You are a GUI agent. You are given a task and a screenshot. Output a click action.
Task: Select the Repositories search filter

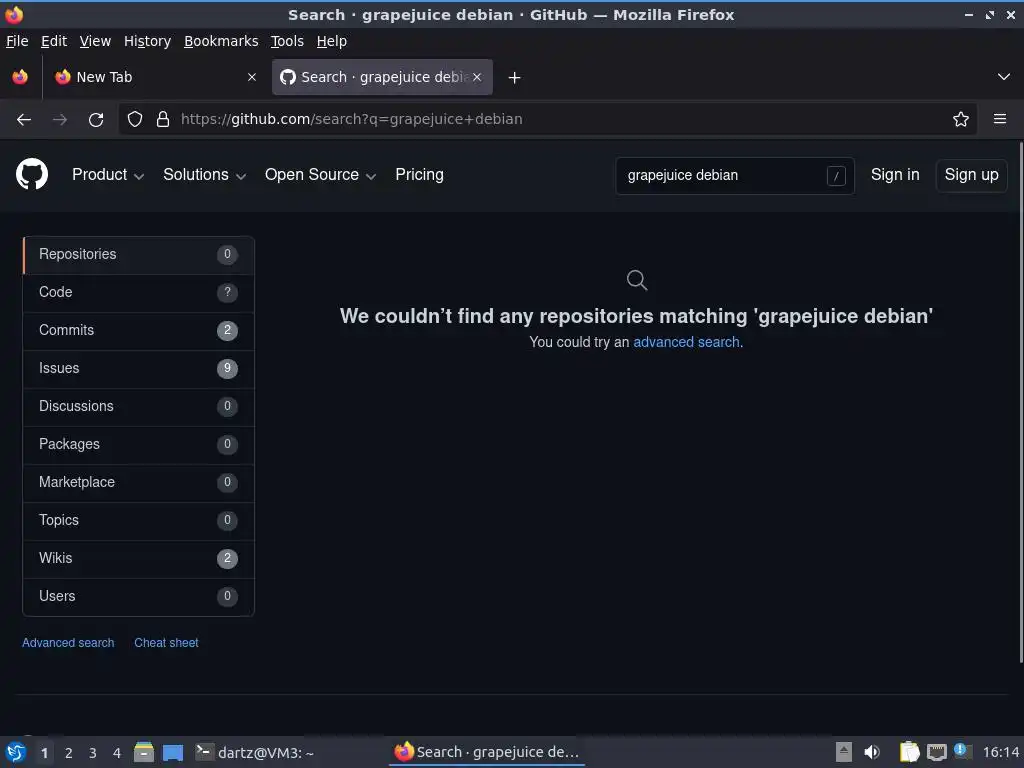[x=138, y=255]
